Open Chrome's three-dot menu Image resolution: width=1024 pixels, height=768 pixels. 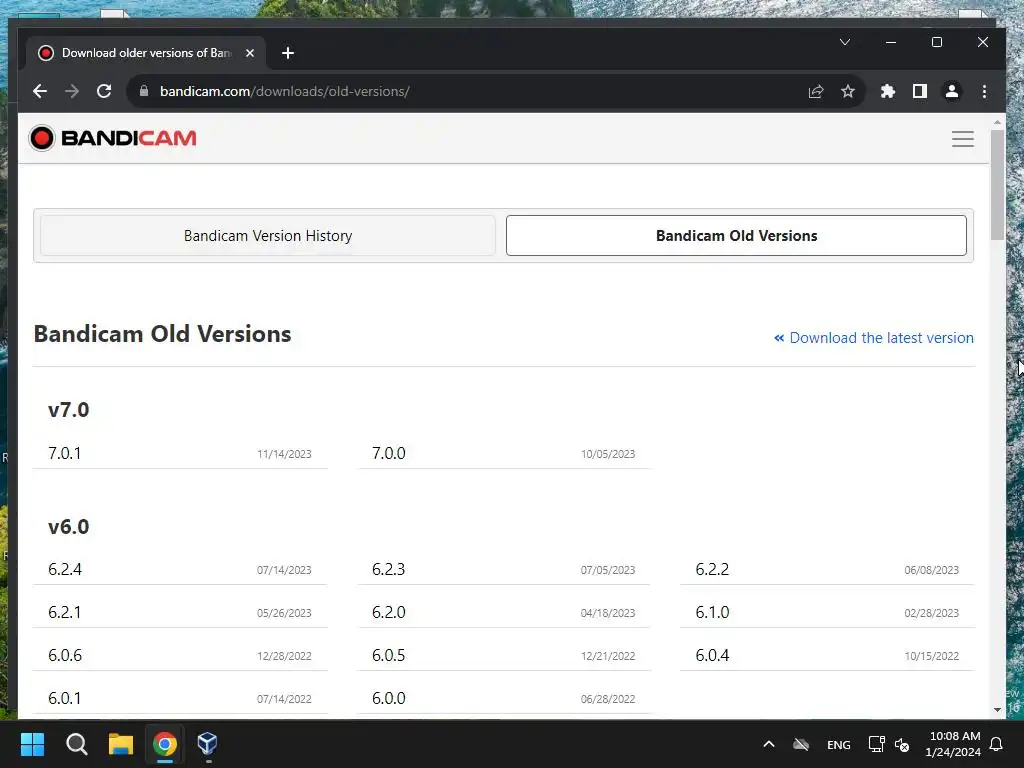[984, 91]
